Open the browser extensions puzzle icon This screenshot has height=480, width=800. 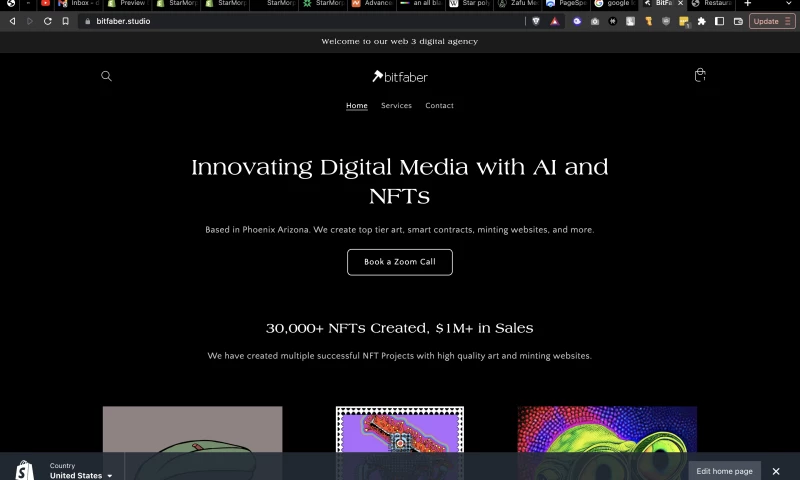pyautogui.click(x=701, y=21)
